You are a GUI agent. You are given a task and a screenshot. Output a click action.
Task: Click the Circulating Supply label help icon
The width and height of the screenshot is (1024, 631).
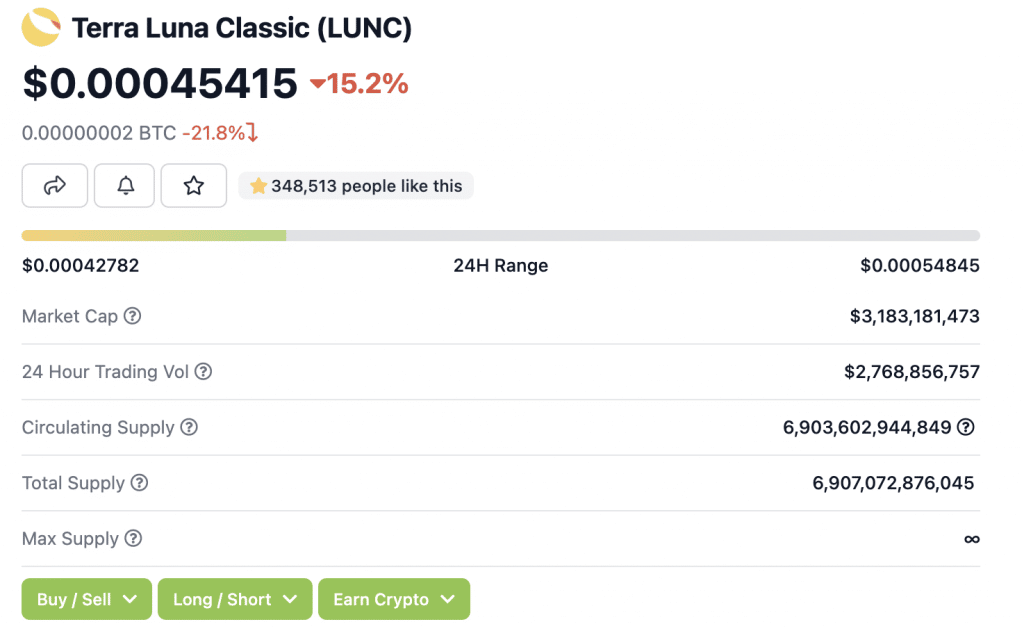[x=189, y=427]
